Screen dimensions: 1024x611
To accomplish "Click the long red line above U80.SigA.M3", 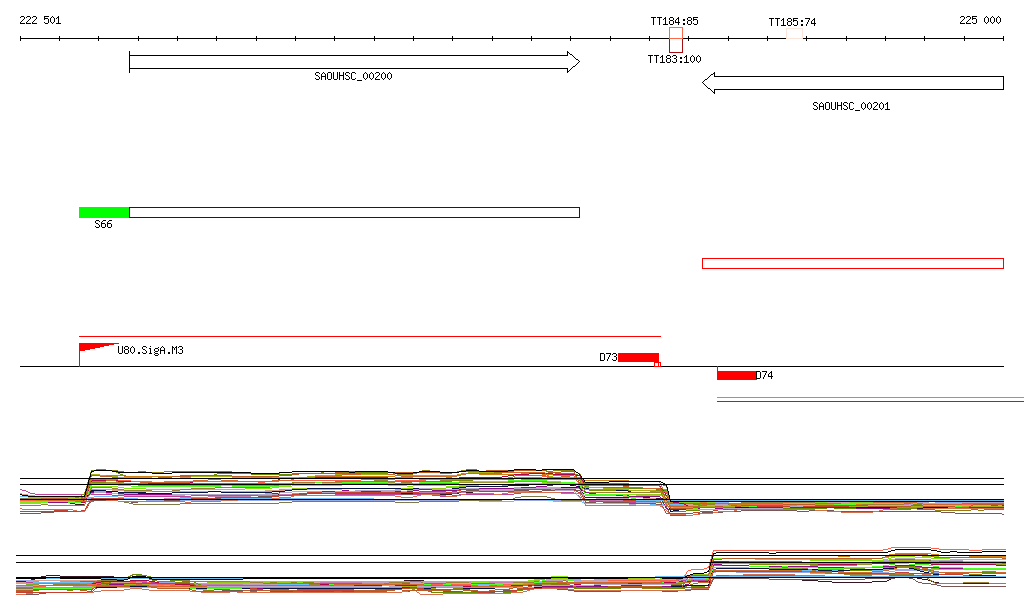I will tap(370, 337).
